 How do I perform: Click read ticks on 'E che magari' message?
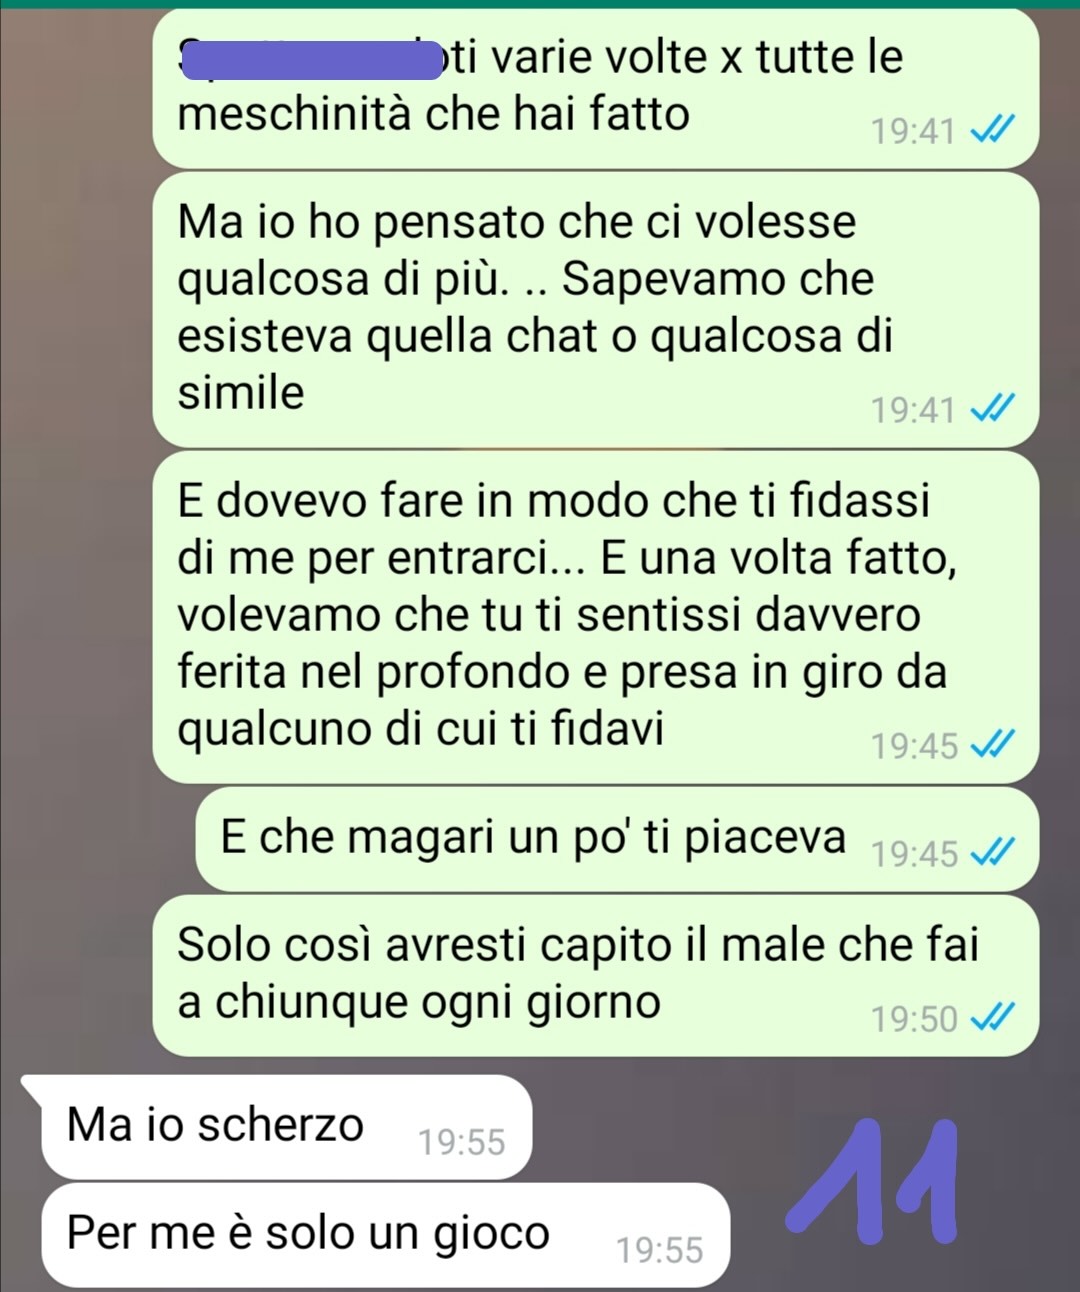(x=994, y=853)
